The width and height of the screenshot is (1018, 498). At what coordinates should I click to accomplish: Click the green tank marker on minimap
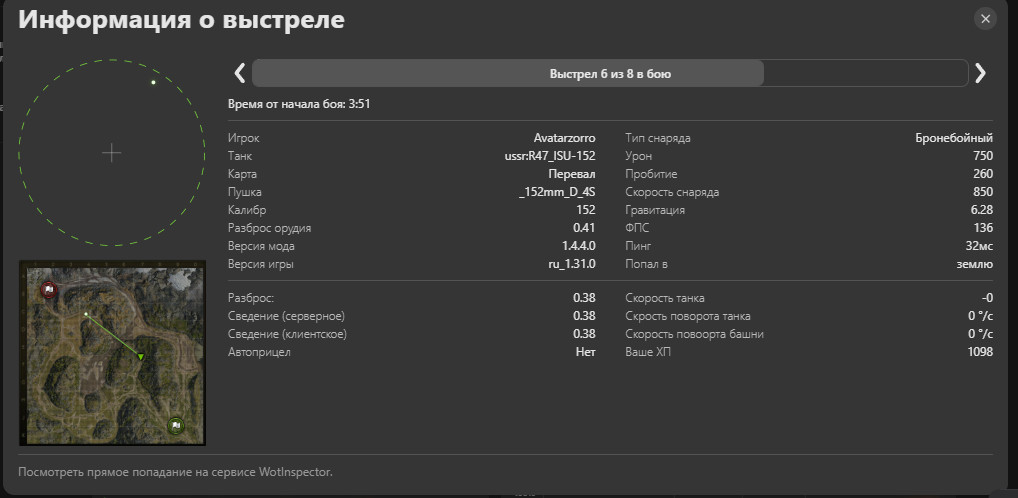[x=141, y=356]
